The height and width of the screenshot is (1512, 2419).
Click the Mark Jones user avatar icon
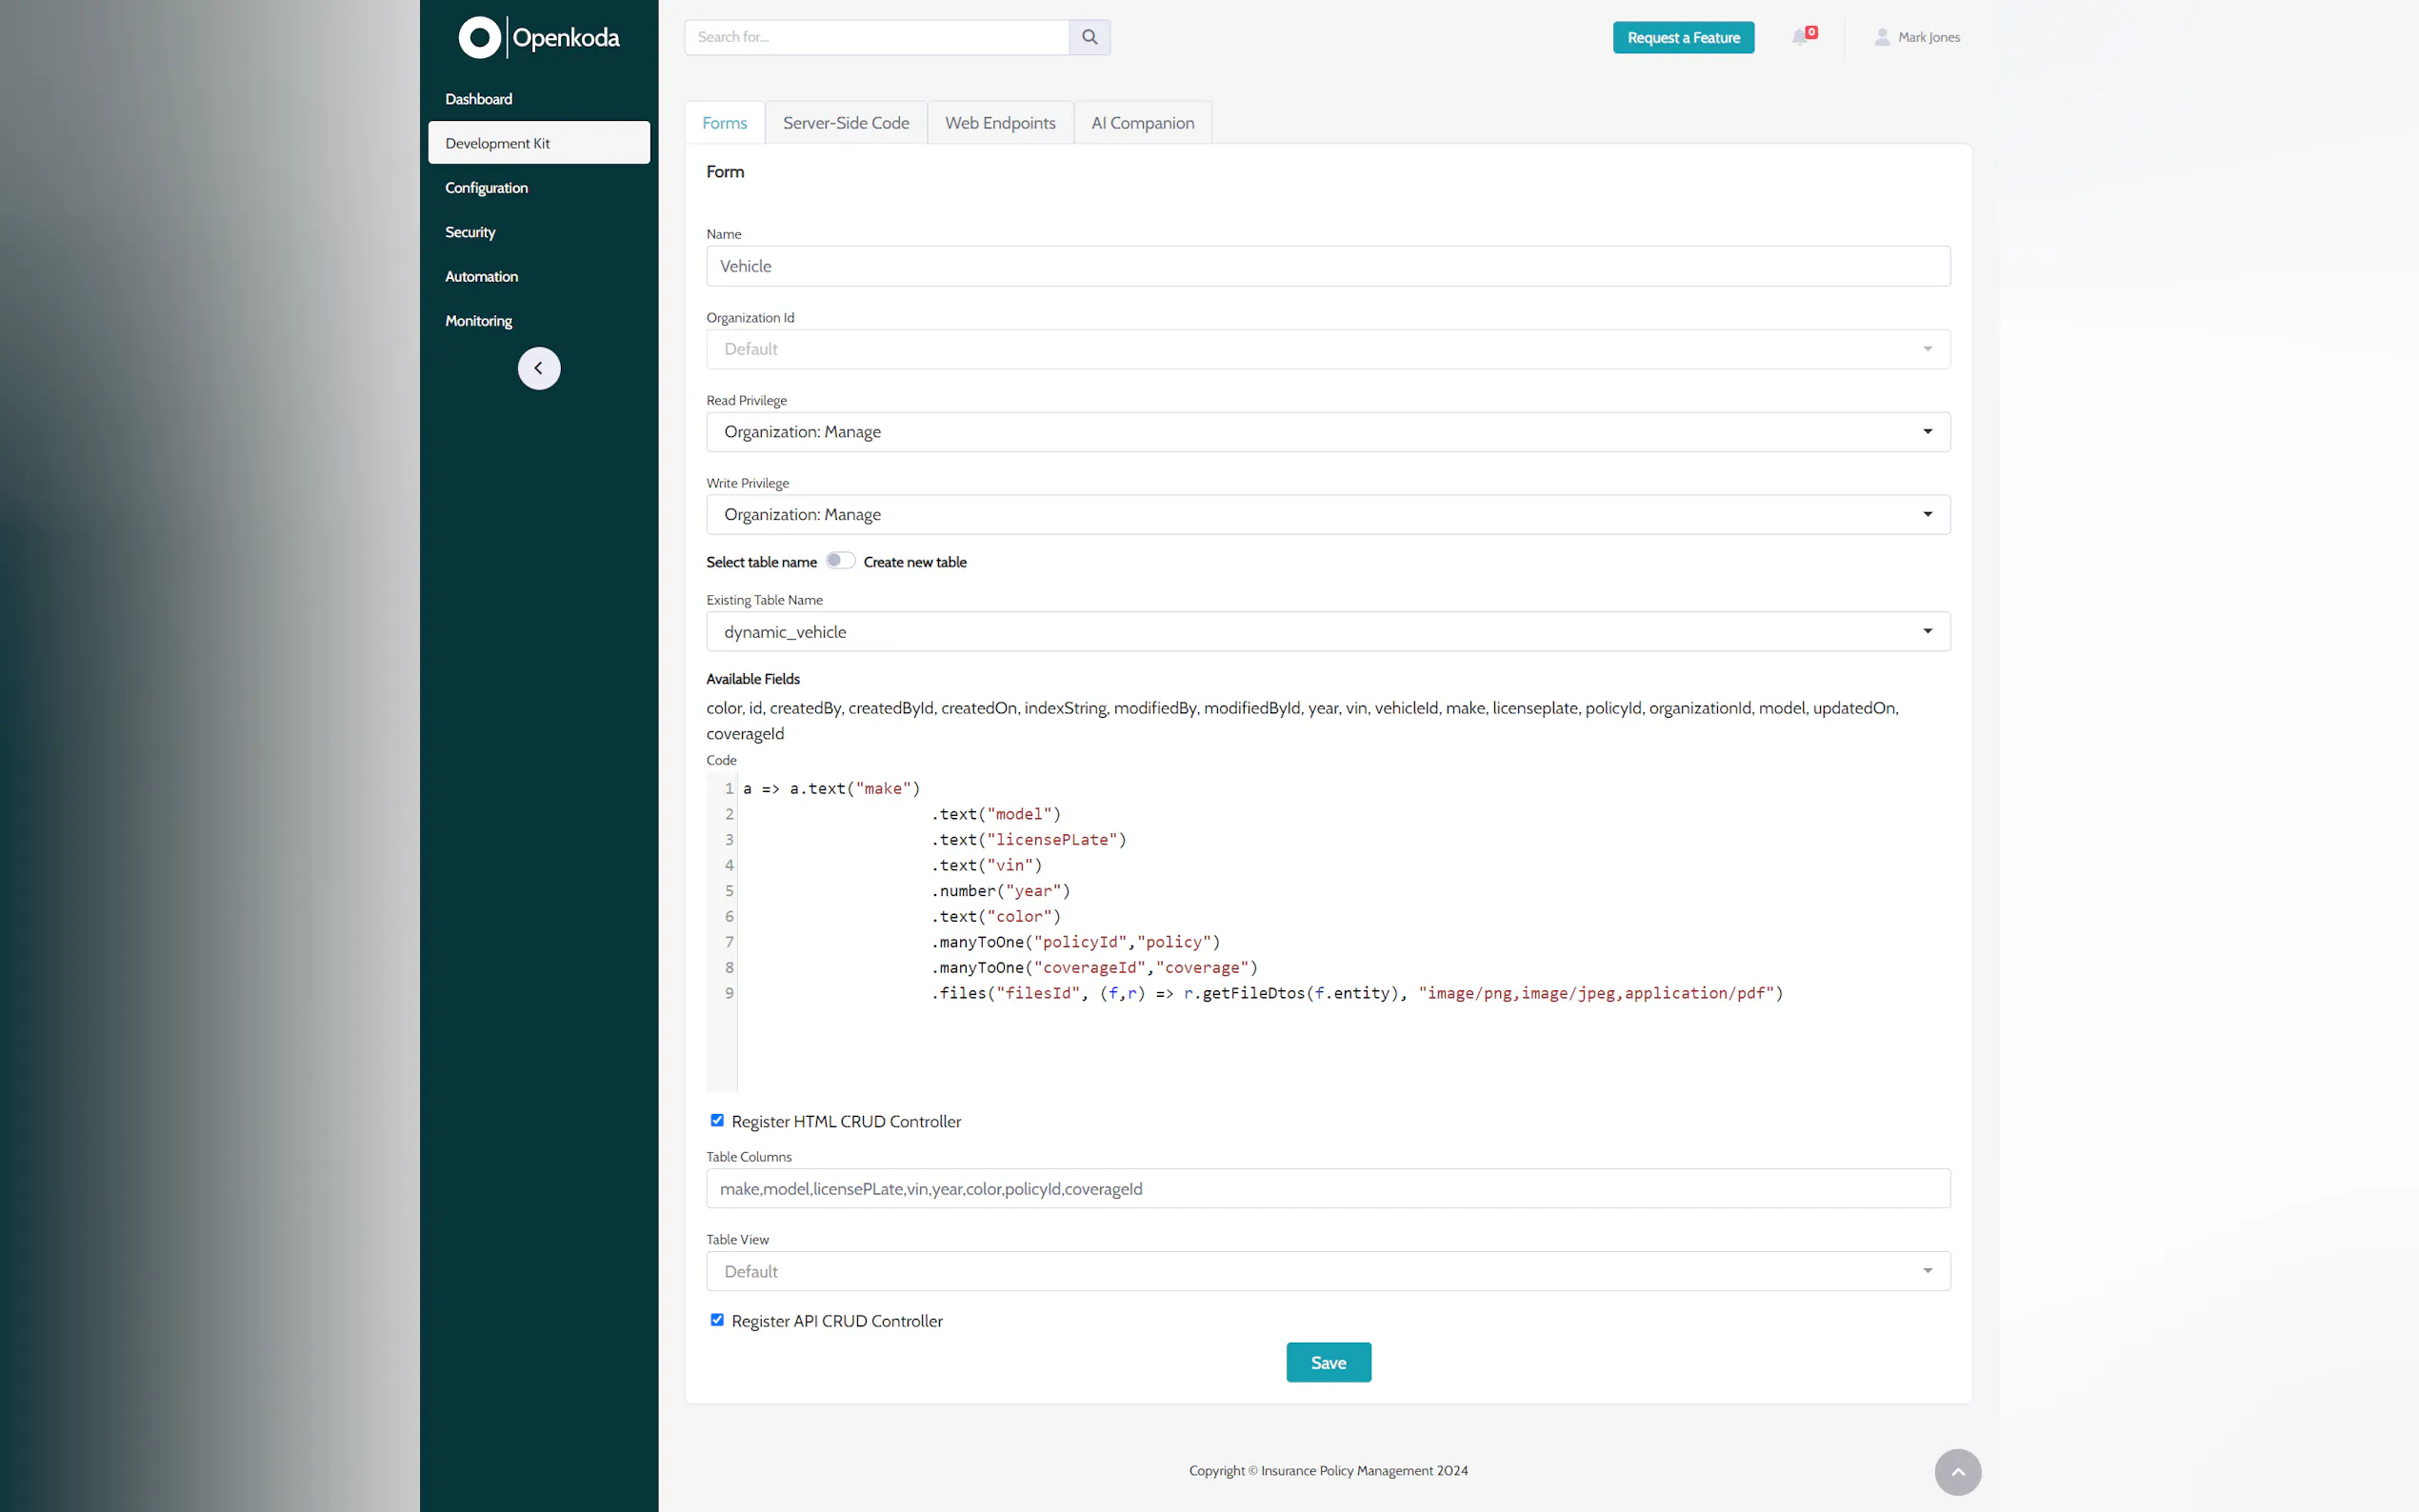click(1881, 37)
